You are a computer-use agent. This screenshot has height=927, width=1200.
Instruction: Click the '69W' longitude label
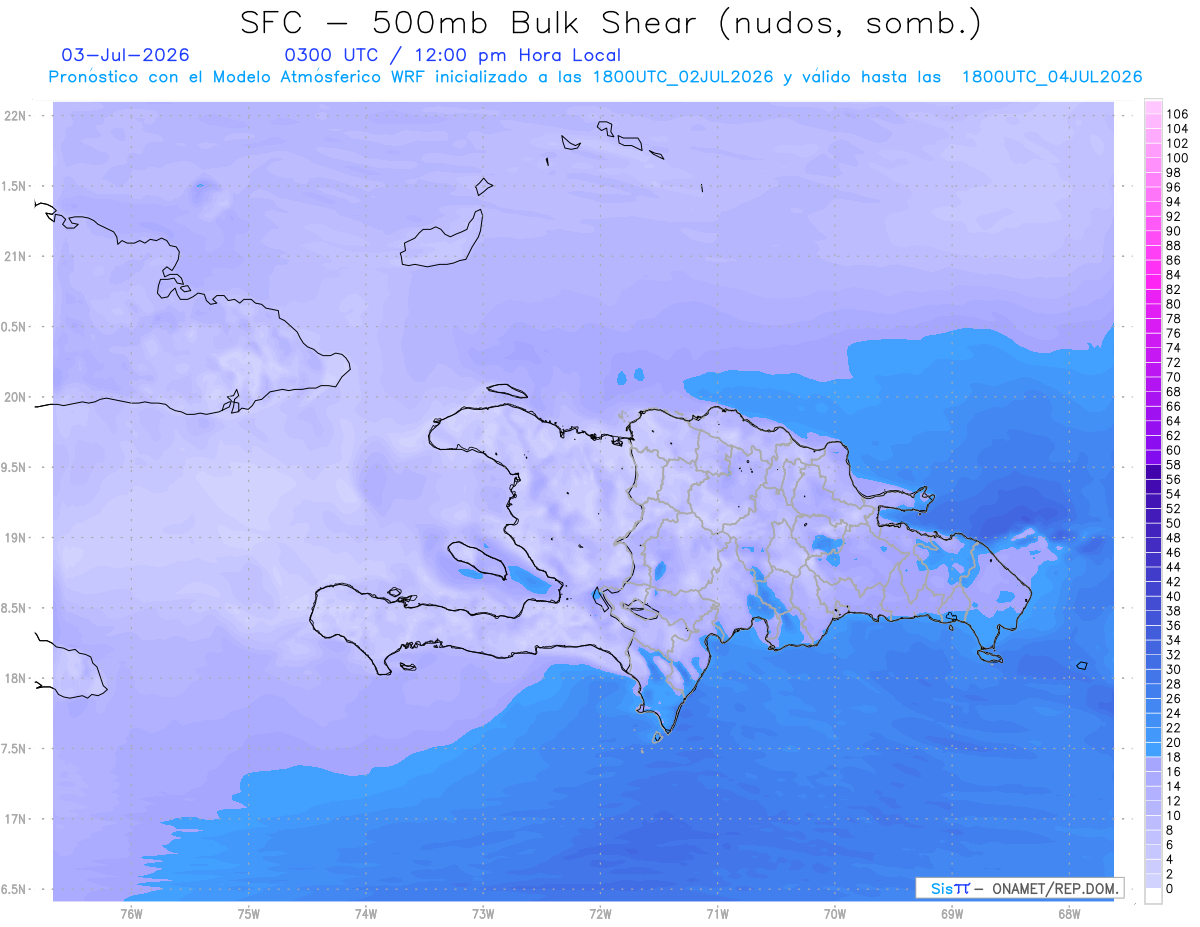pos(952,914)
